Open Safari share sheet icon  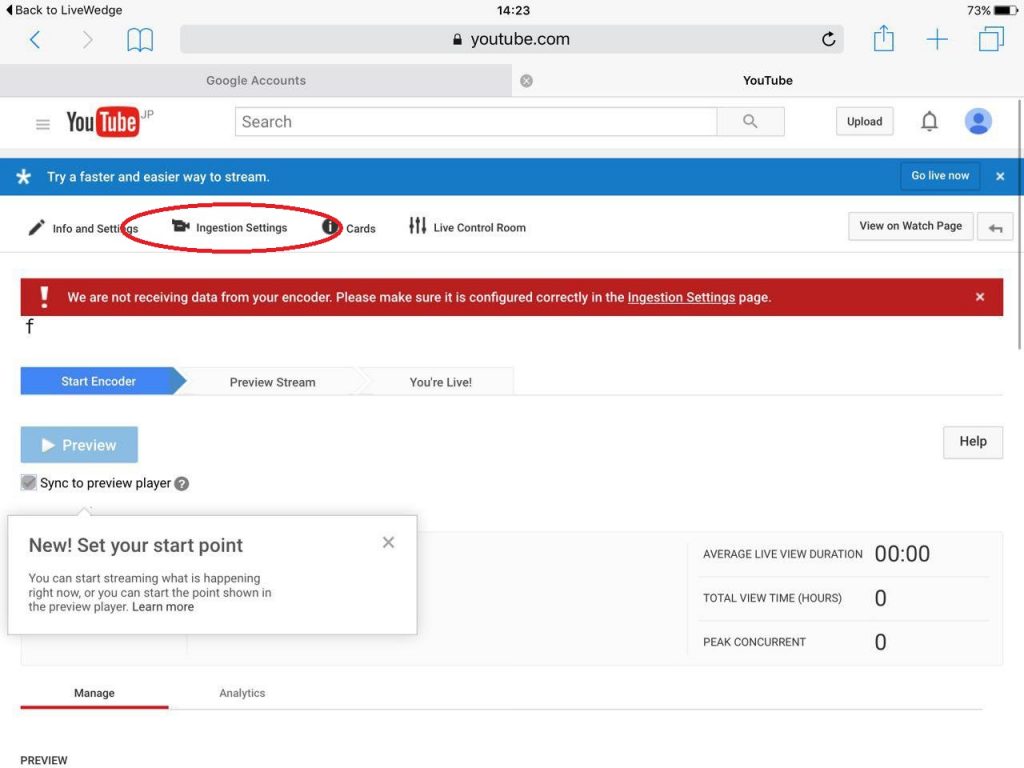tap(884, 38)
